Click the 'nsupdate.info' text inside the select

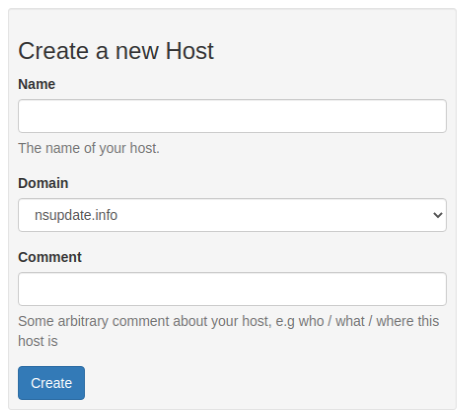click(x=76, y=215)
